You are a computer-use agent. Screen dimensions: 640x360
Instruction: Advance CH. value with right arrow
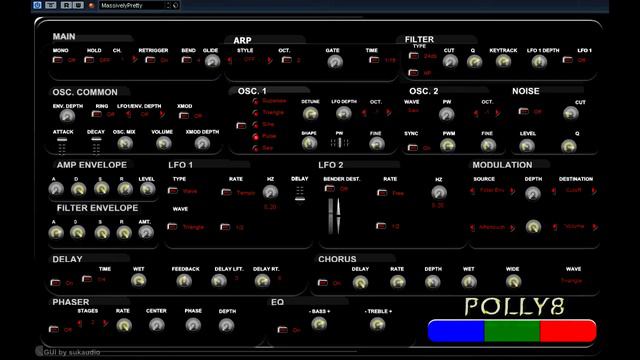tap(134, 60)
